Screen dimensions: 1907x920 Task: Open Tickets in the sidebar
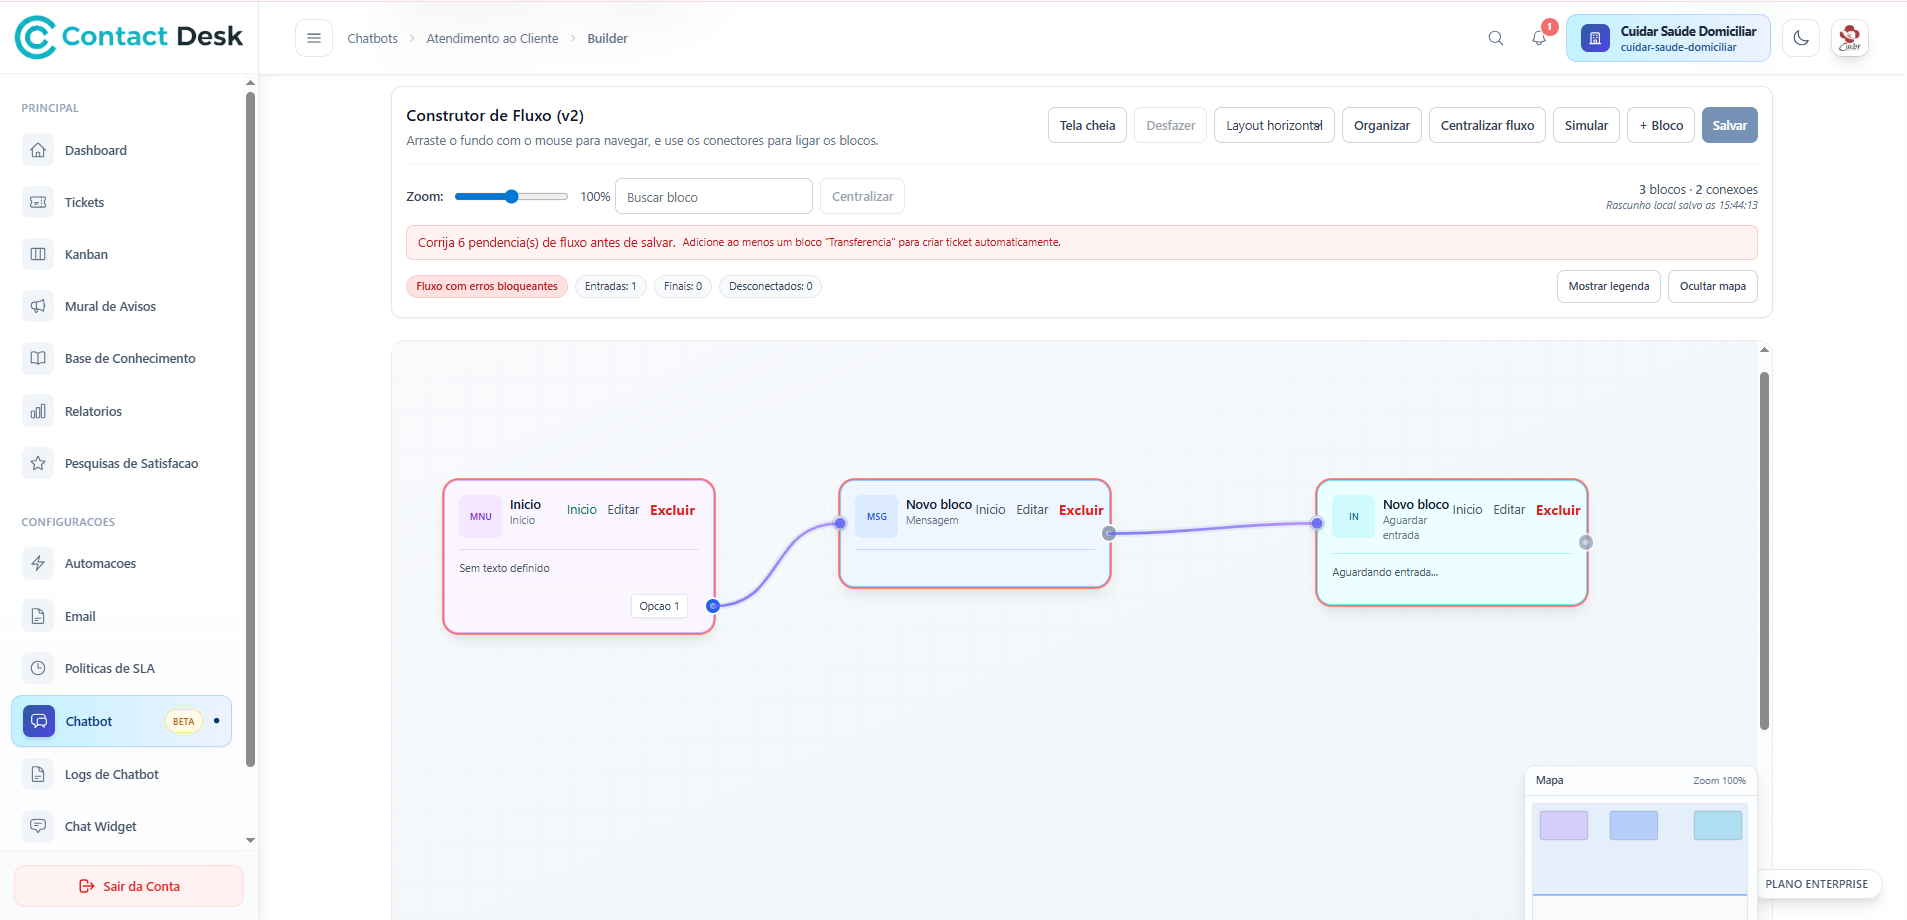click(84, 202)
